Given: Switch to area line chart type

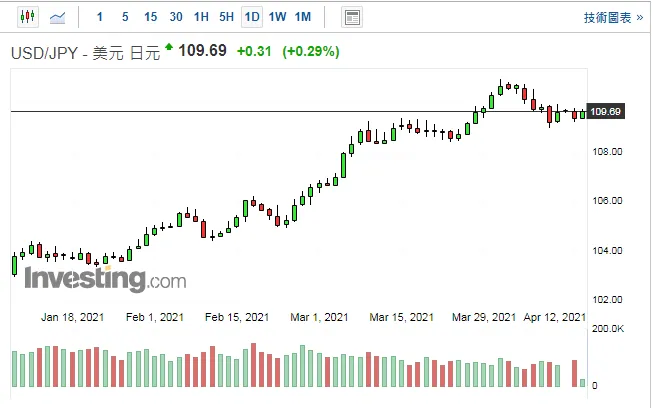Looking at the screenshot, I should (x=57, y=17).
